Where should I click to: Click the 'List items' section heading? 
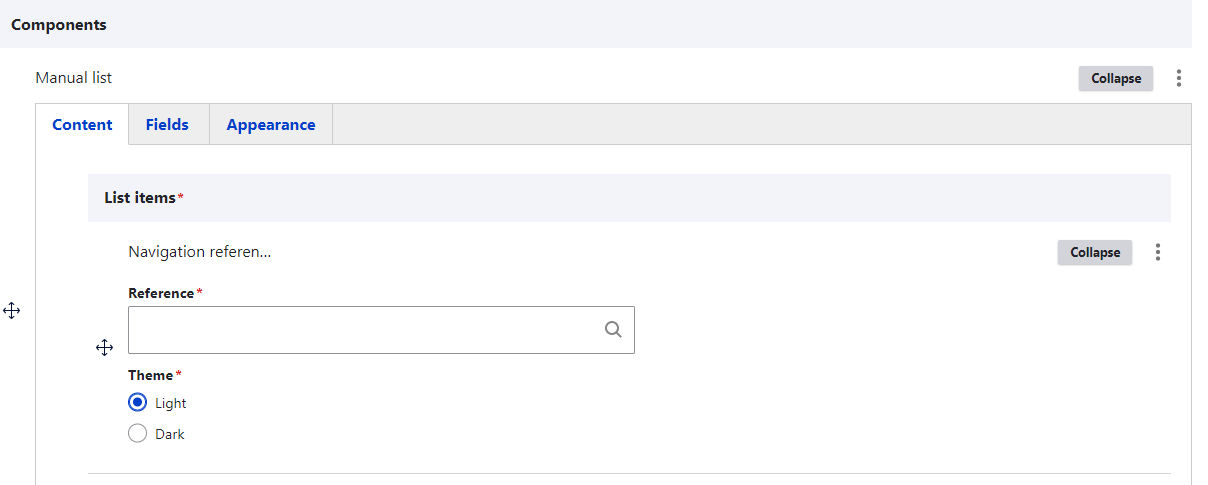(x=140, y=198)
